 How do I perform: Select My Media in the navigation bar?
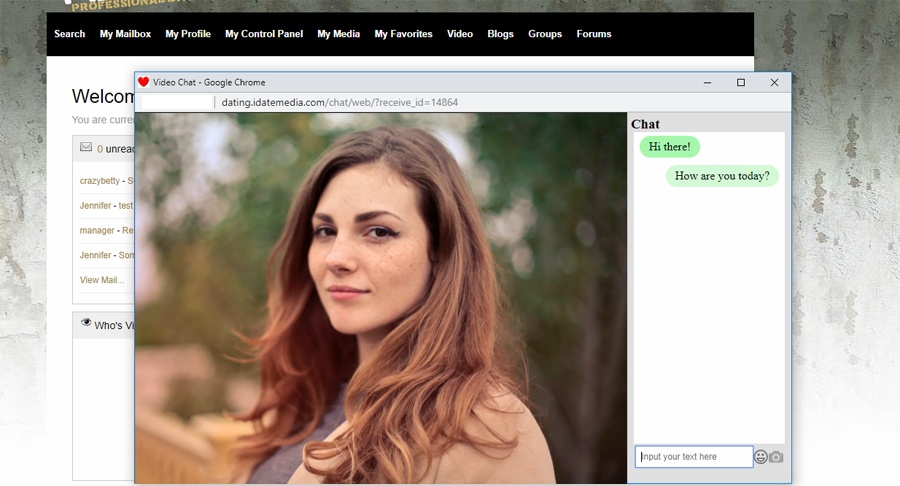pyautogui.click(x=339, y=34)
